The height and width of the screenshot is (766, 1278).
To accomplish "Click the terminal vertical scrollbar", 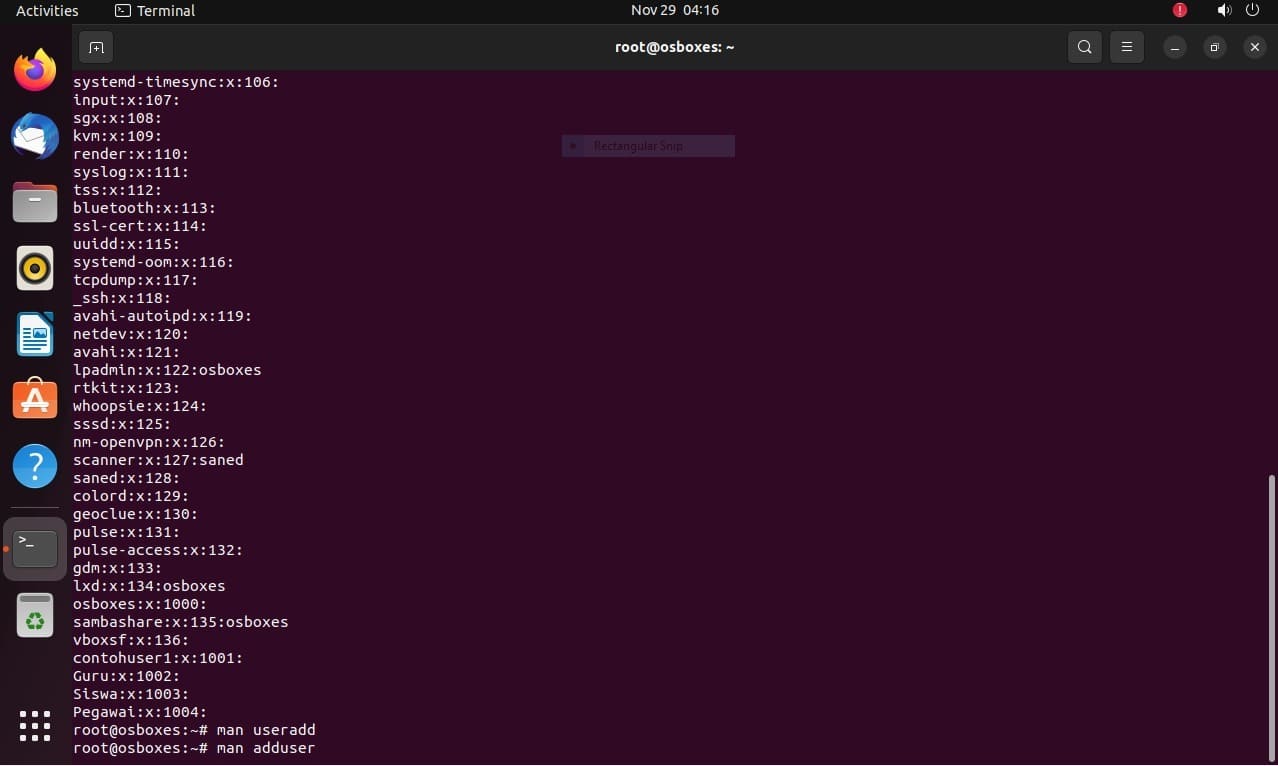I will click(x=1272, y=618).
